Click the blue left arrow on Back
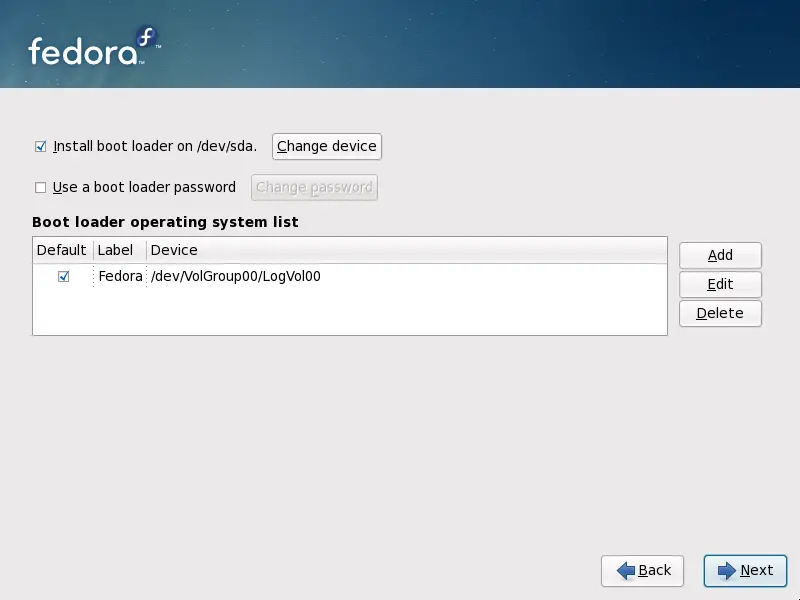The width and height of the screenshot is (800, 600). (626, 570)
